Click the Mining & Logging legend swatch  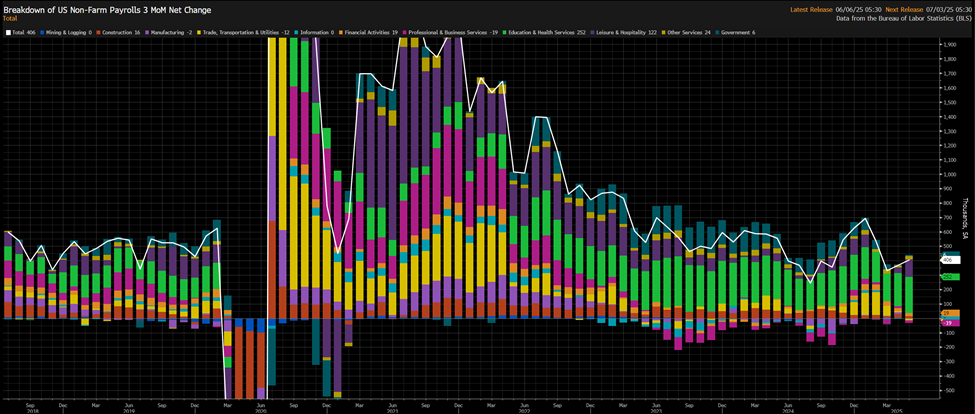click(x=42, y=32)
